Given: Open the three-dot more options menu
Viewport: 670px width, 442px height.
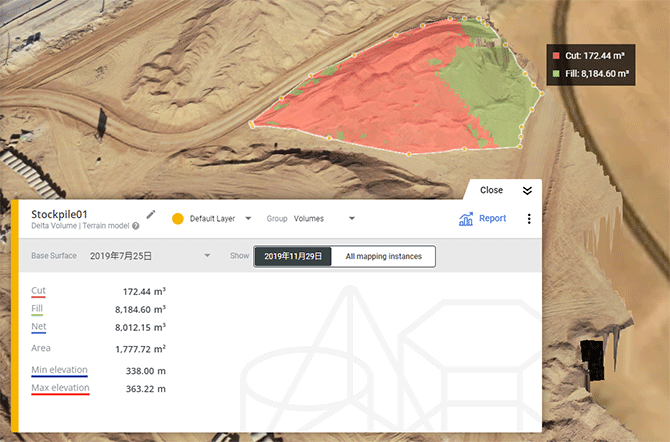Looking at the screenshot, I should coord(529,219).
